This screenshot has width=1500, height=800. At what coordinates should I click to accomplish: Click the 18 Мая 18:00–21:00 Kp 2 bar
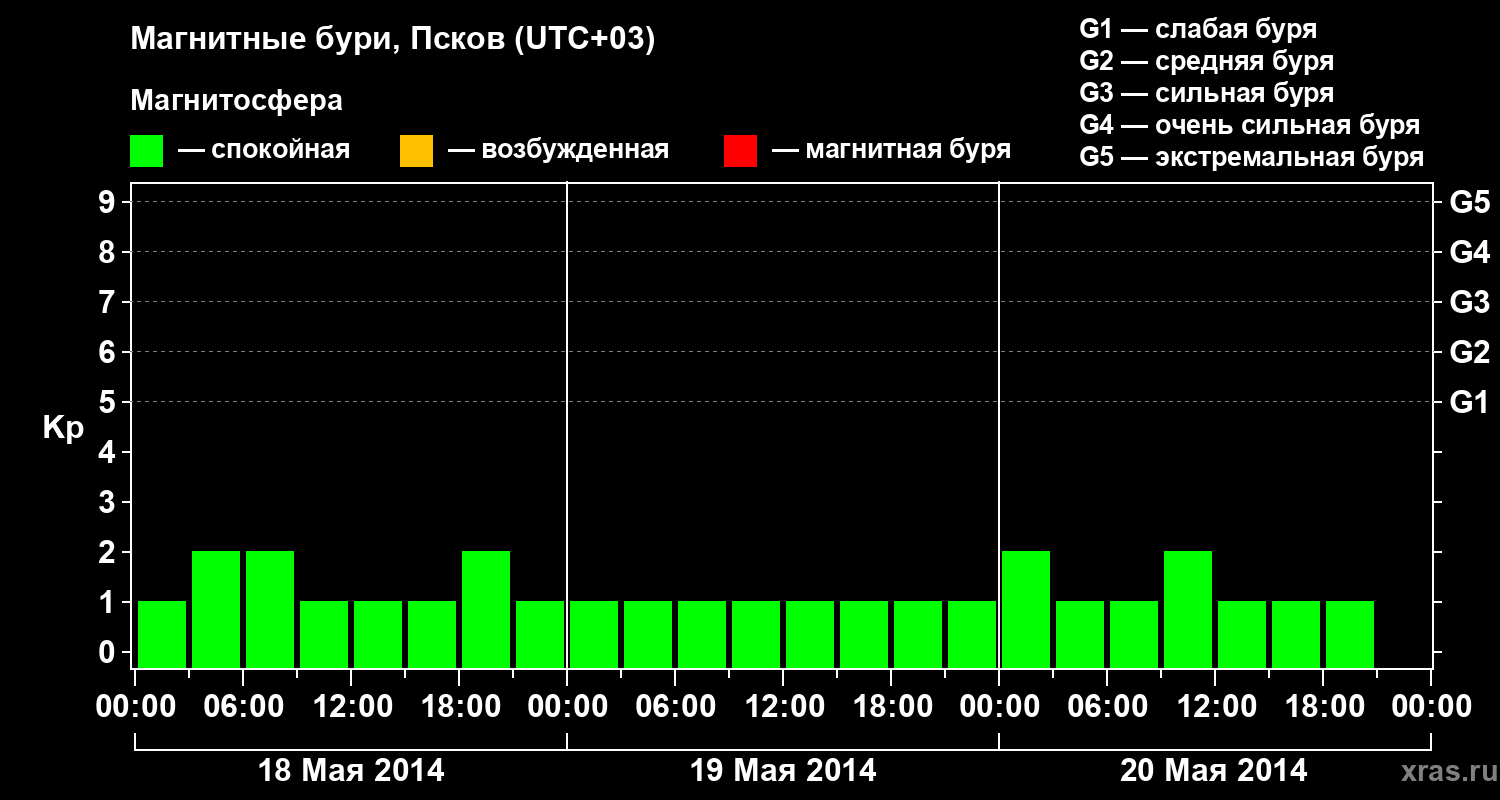pos(486,609)
